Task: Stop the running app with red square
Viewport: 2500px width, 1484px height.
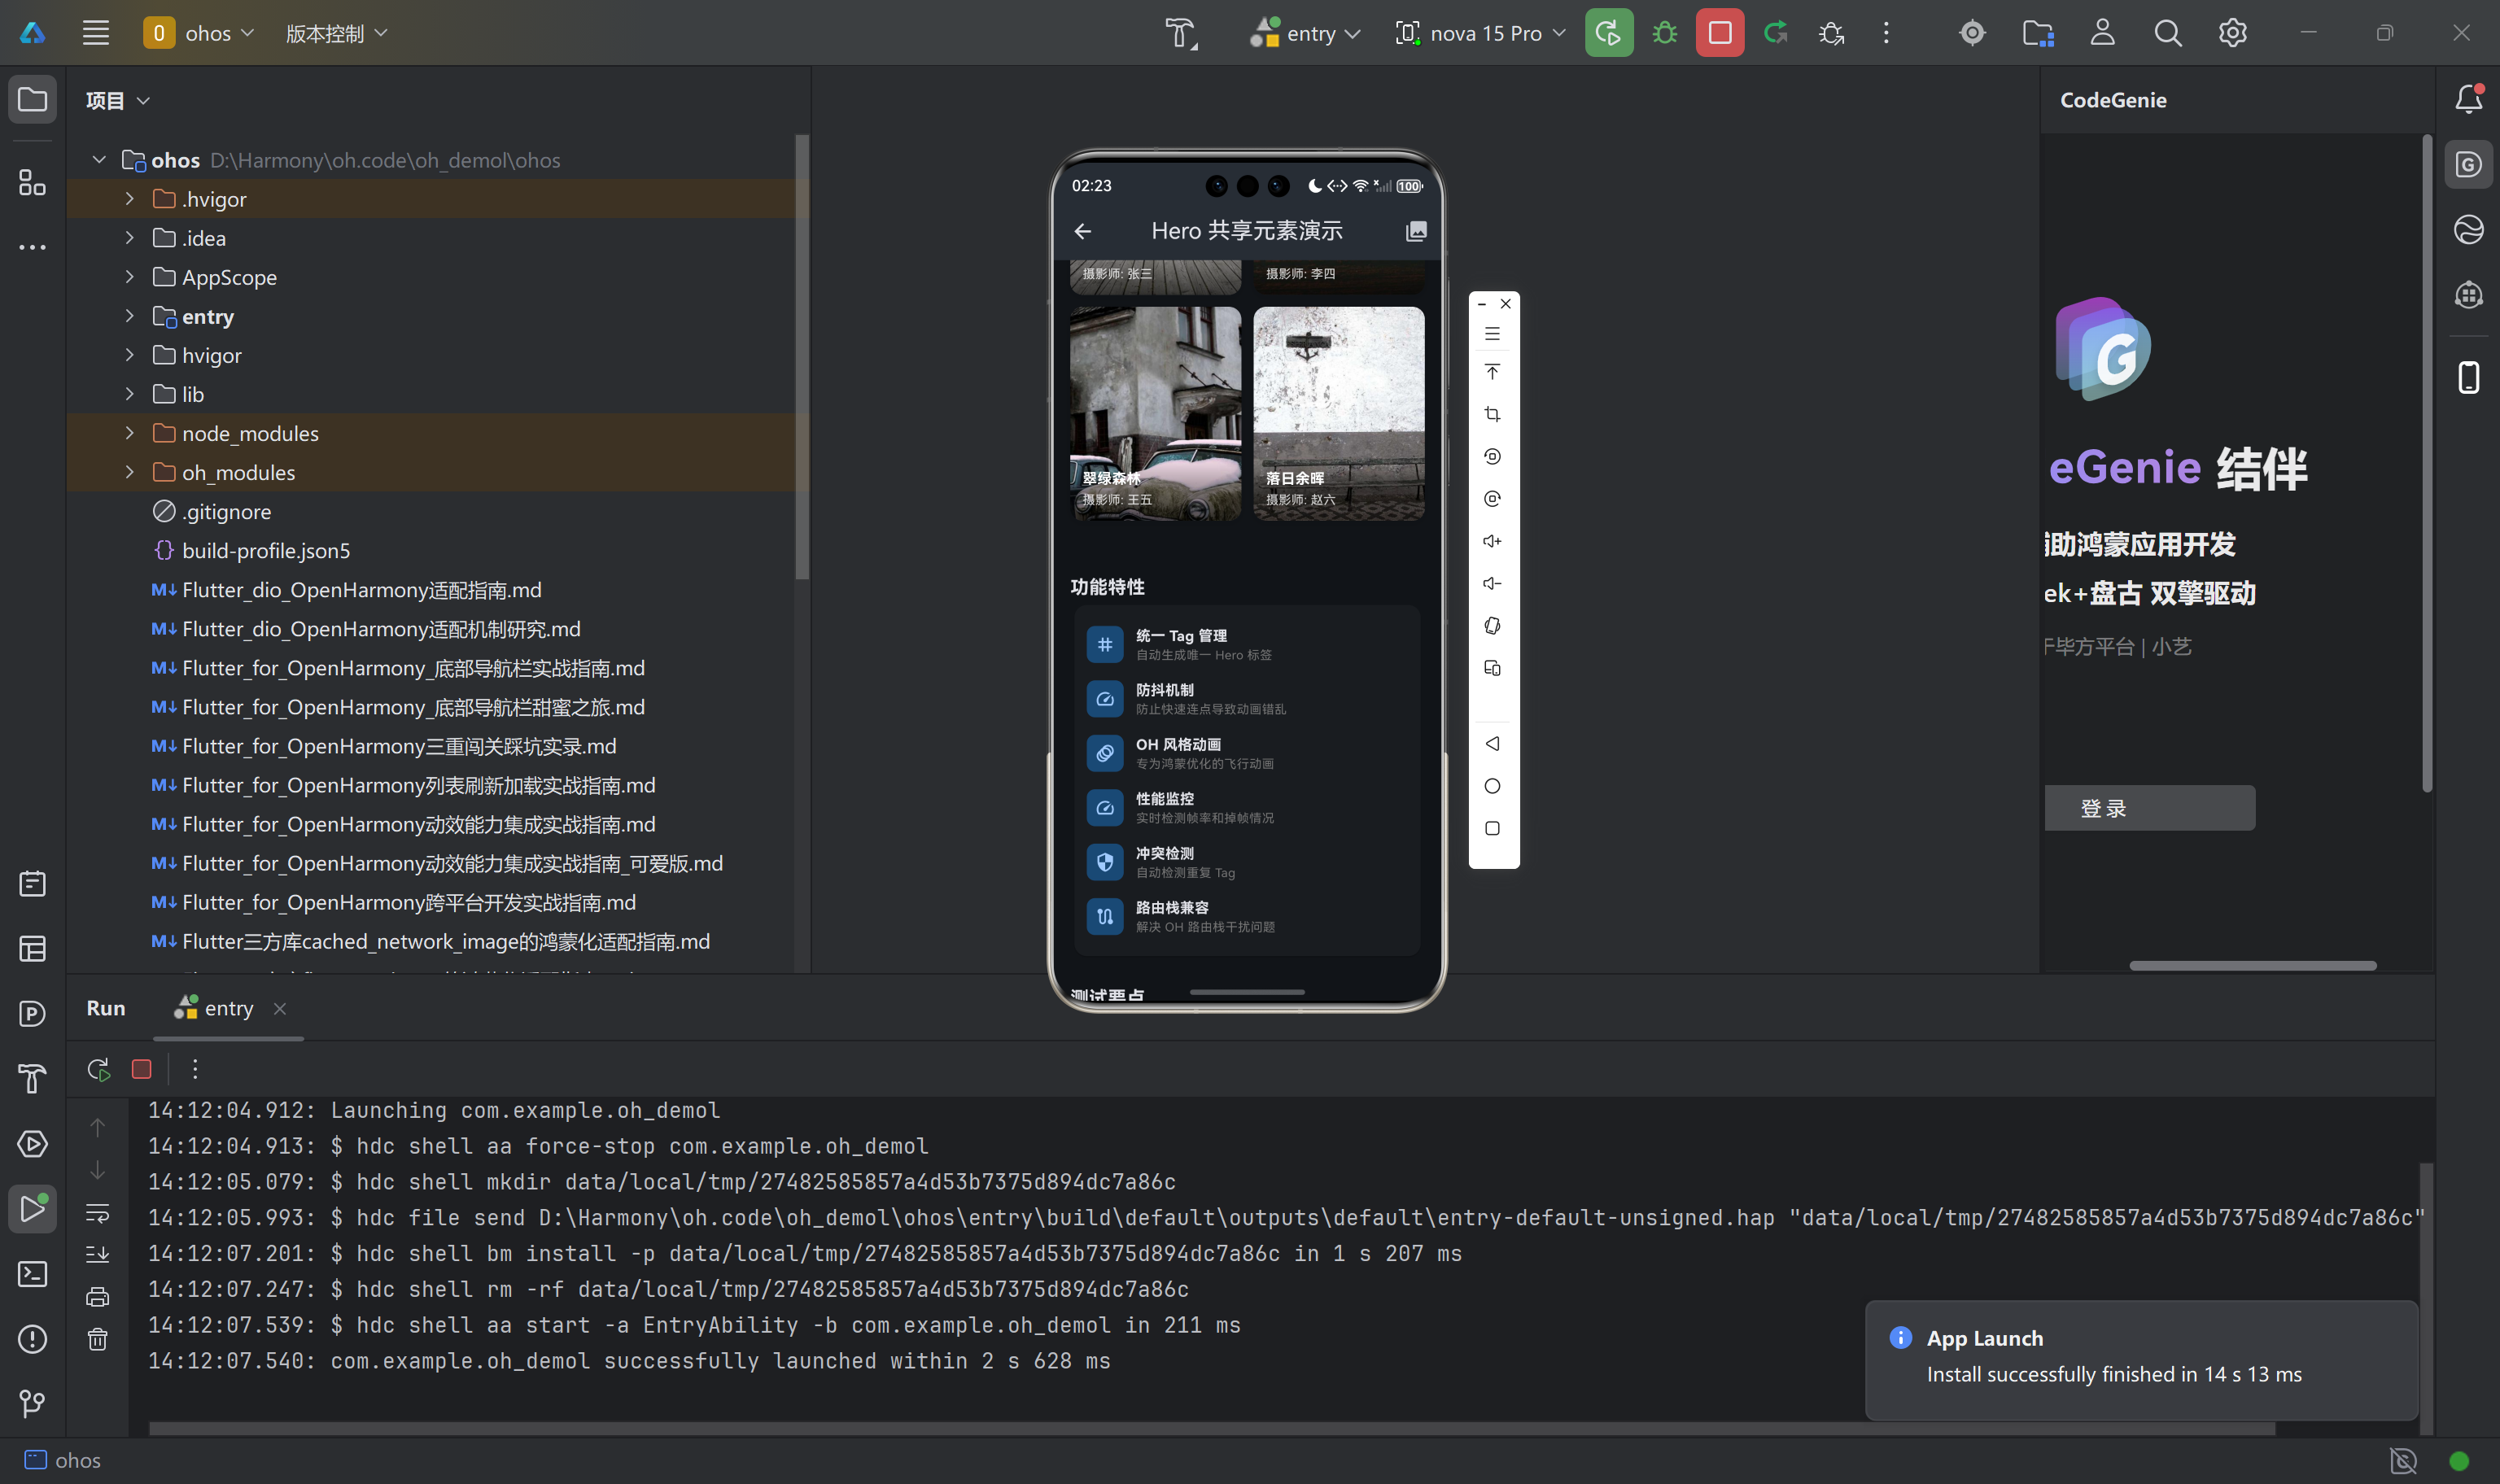Action: click(1719, 33)
